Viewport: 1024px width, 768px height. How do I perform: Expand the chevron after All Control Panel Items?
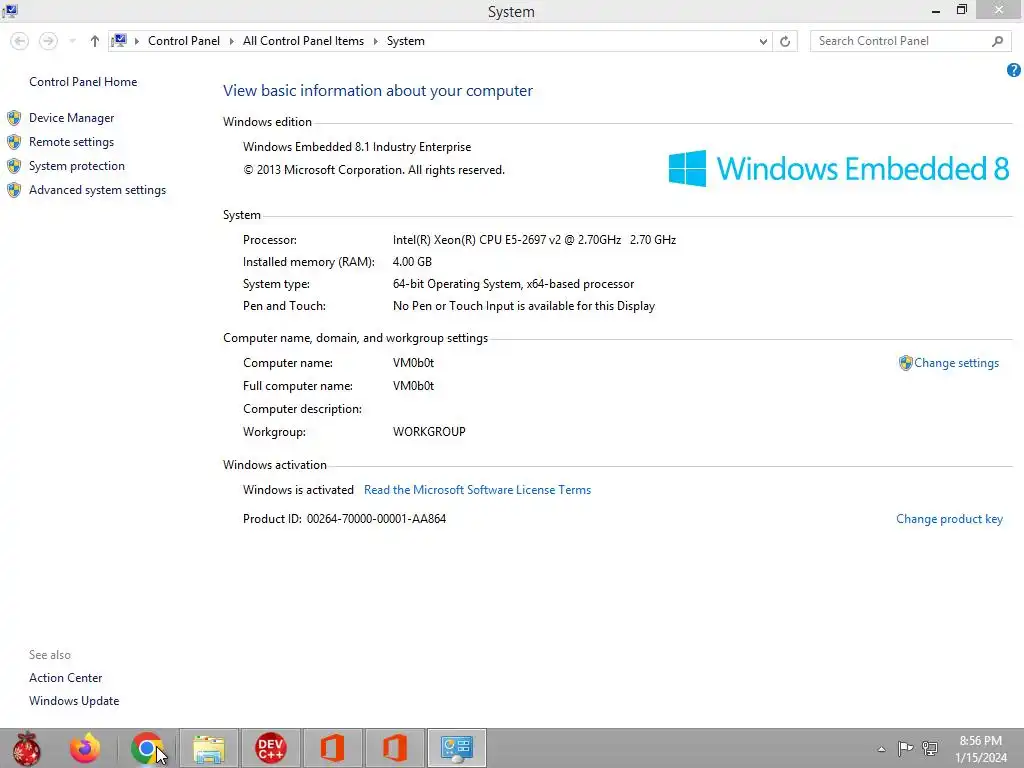(x=376, y=41)
